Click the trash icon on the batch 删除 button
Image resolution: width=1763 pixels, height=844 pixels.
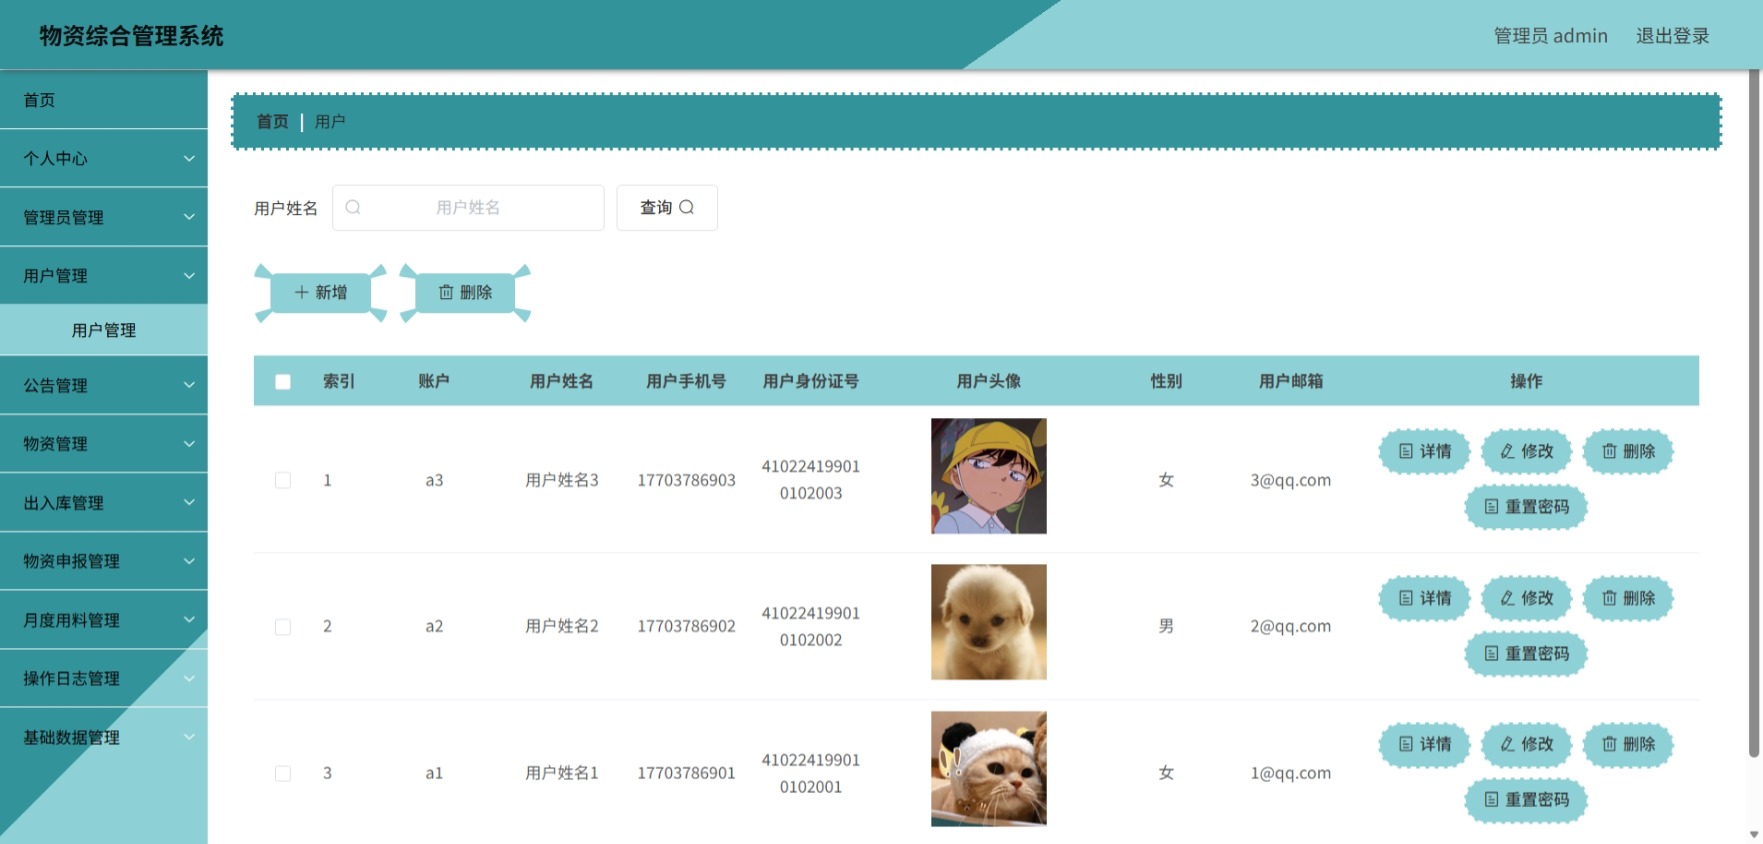446,292
